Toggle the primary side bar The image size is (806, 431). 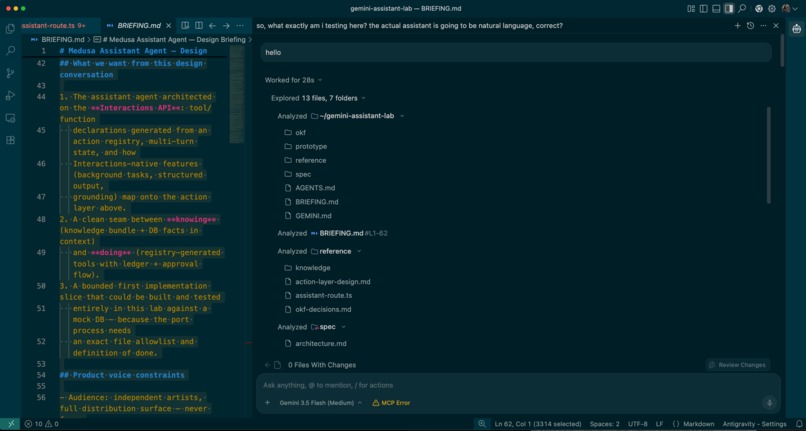pyautogui.click(x=704, y=9)
